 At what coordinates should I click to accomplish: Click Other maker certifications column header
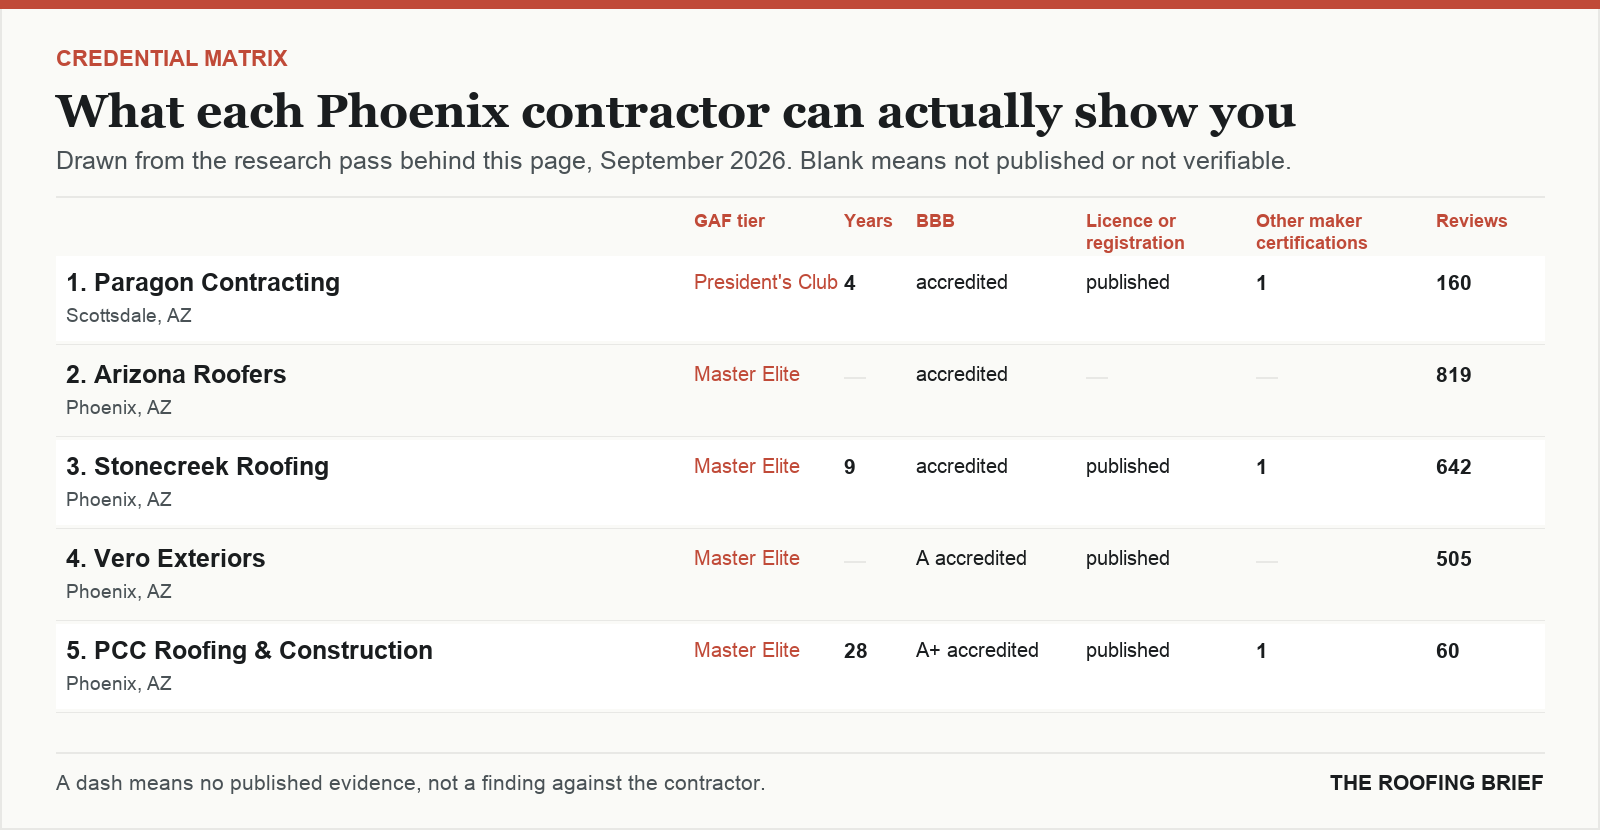click(1311, 232)
